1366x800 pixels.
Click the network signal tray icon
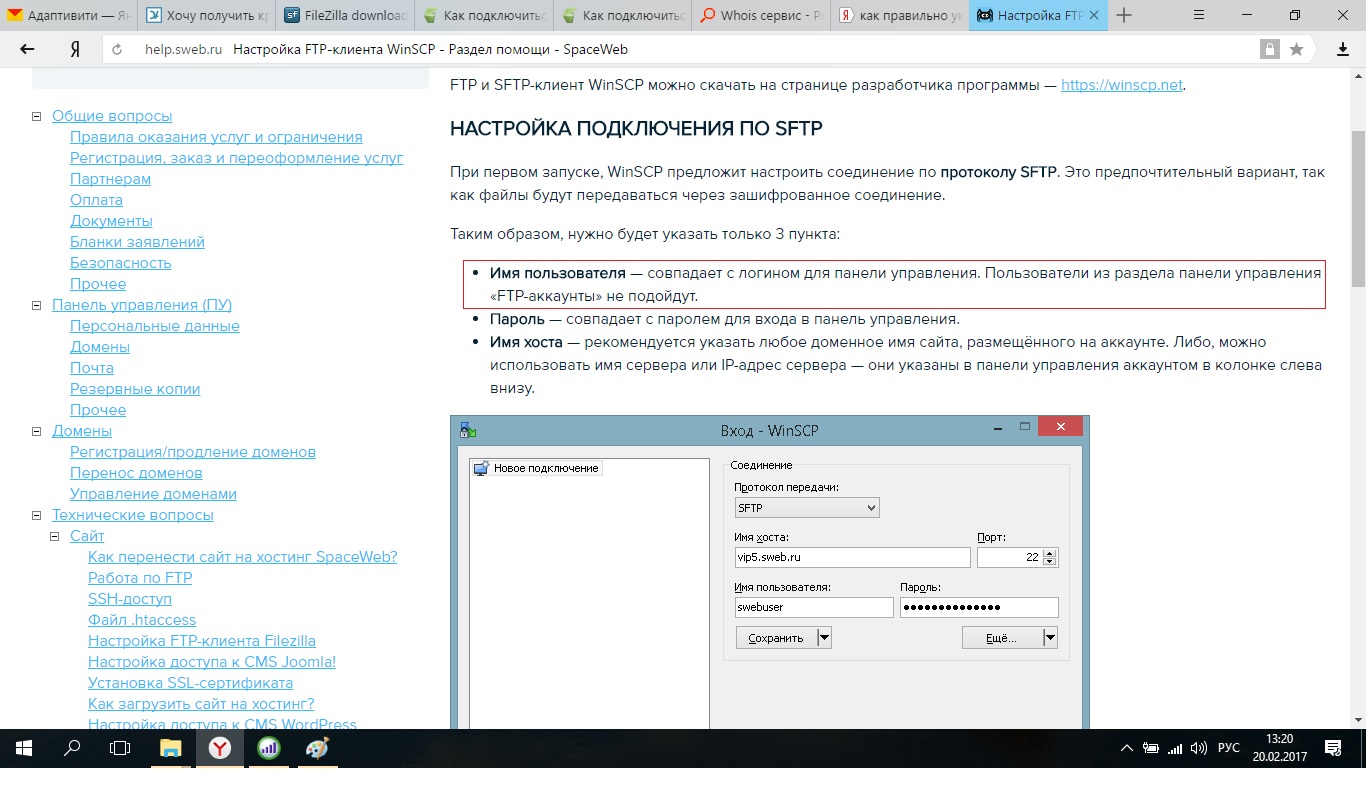point(1175,748)
